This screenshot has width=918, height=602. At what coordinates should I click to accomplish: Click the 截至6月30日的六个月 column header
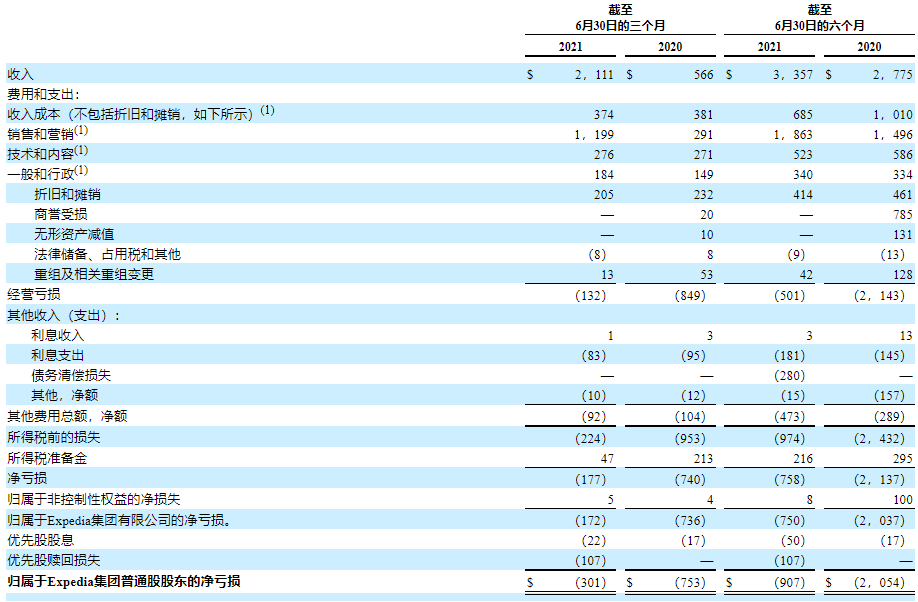click(819, 17)
